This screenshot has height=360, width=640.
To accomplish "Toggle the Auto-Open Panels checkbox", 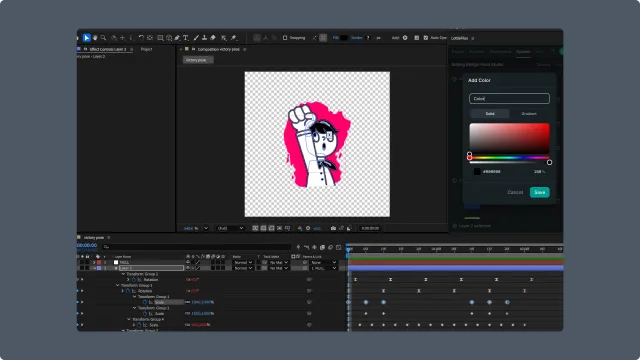I will click(x=426, y=38).
